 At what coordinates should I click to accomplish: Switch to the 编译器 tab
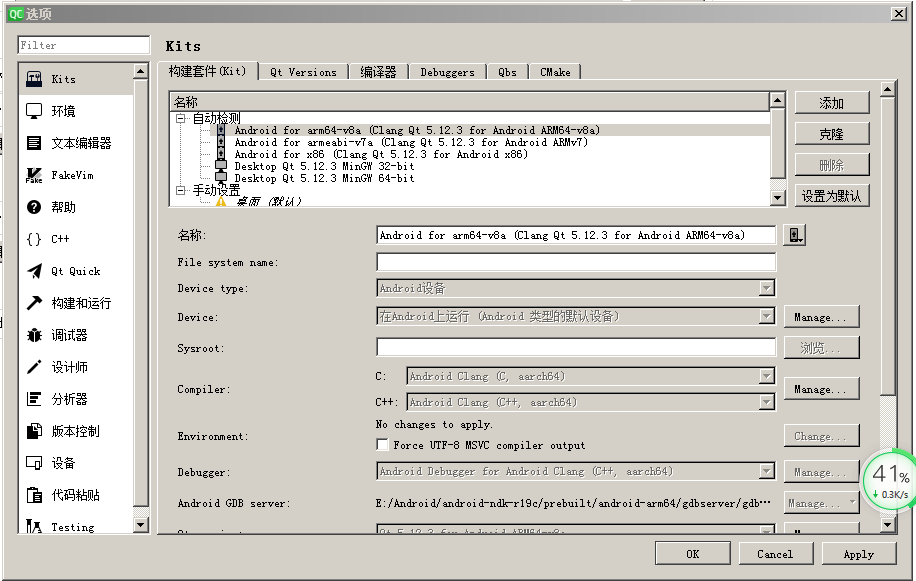click(378, 72)
